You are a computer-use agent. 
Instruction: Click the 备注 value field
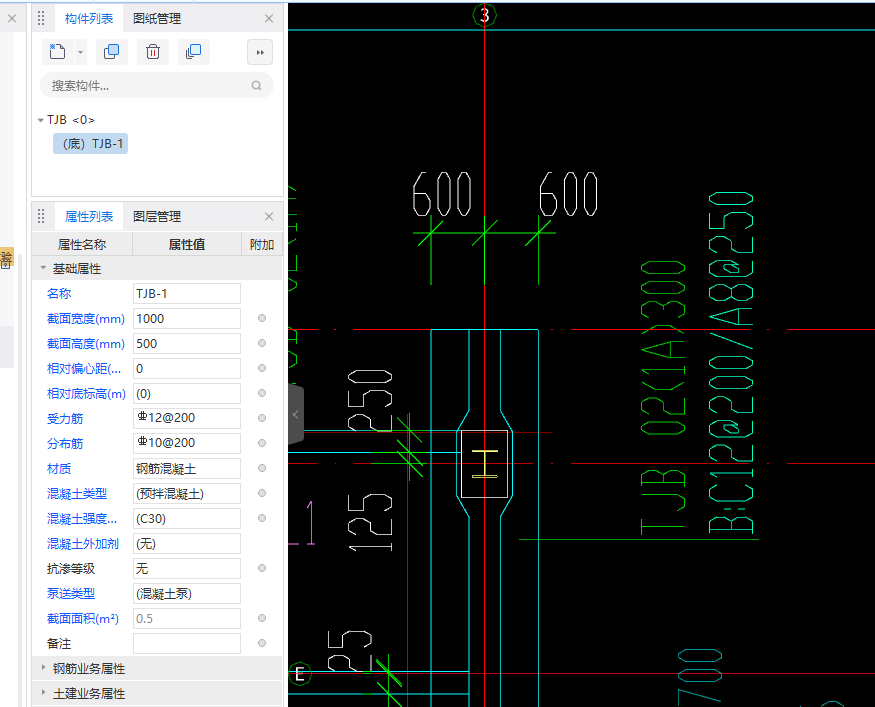coord(187,643)
